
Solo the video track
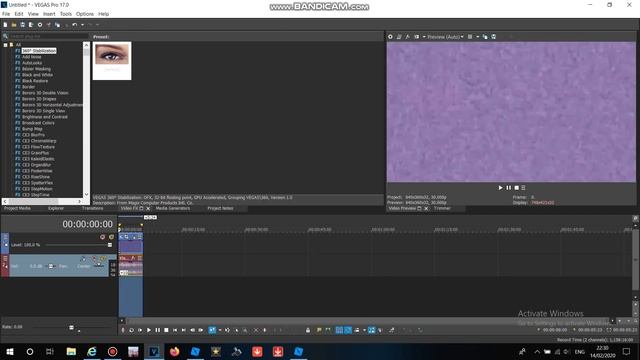click(x=111, y=237)
